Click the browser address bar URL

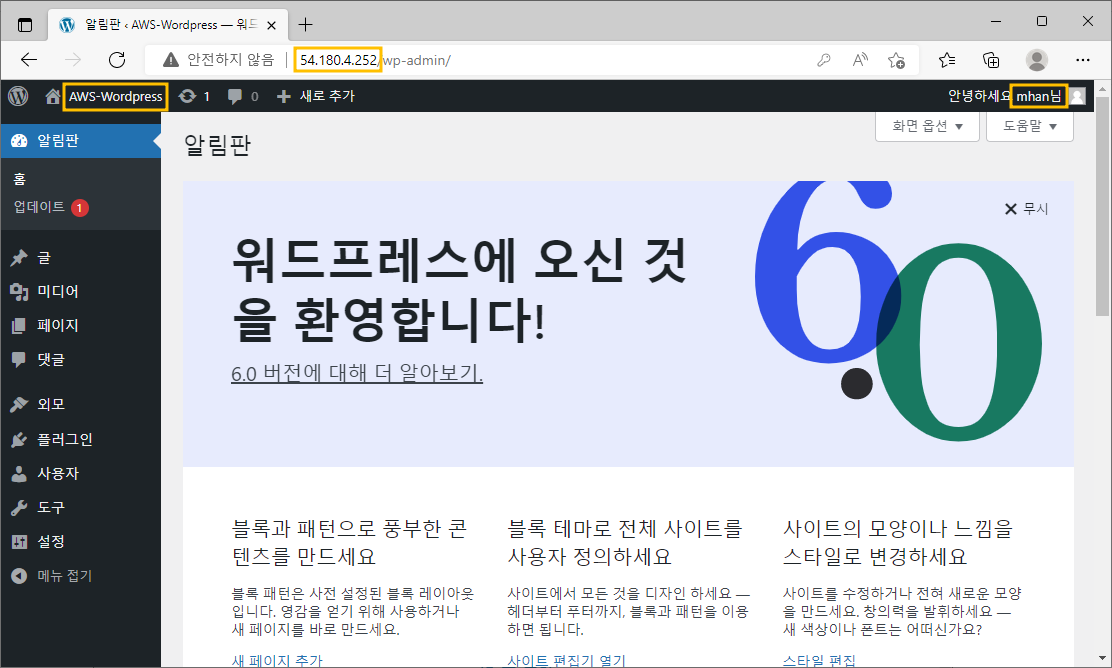(375, 60)
